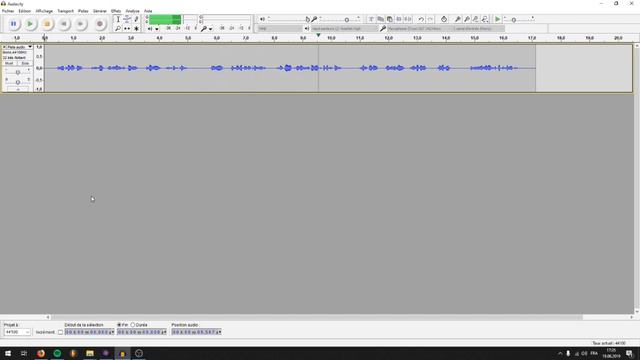
Task: Stop playback with the yellow Stop button
Action: pyautogui.click(x=47, y=24)
